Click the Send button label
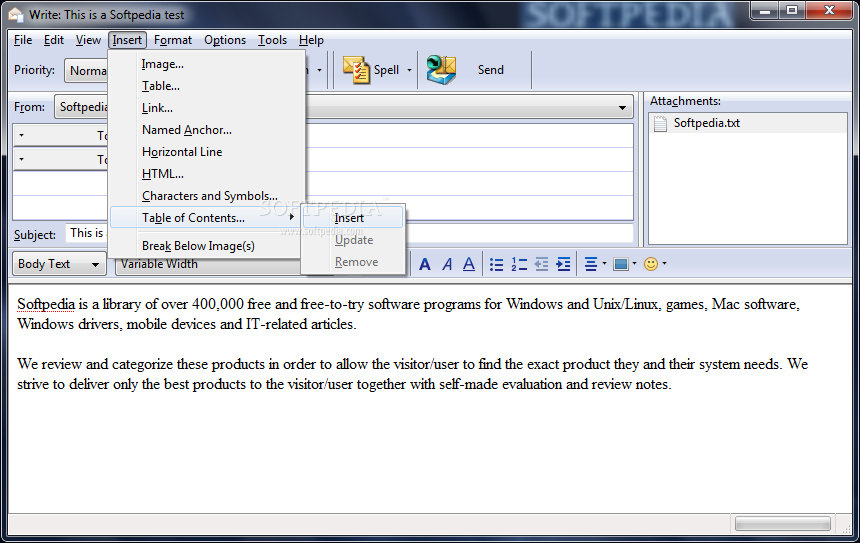The height and width of the screenshot is (543, 860). click(490, 70)
